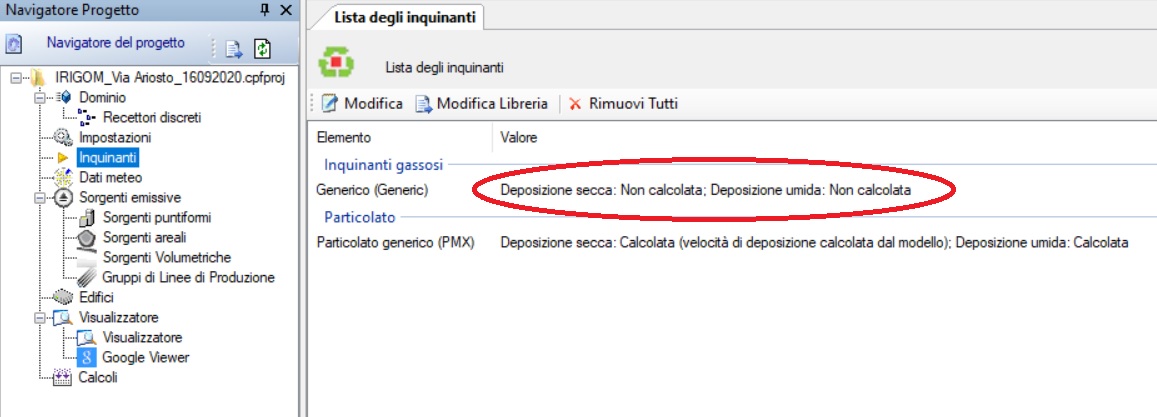Select Sorgenti puntiformi tree item

pos(157,218)
